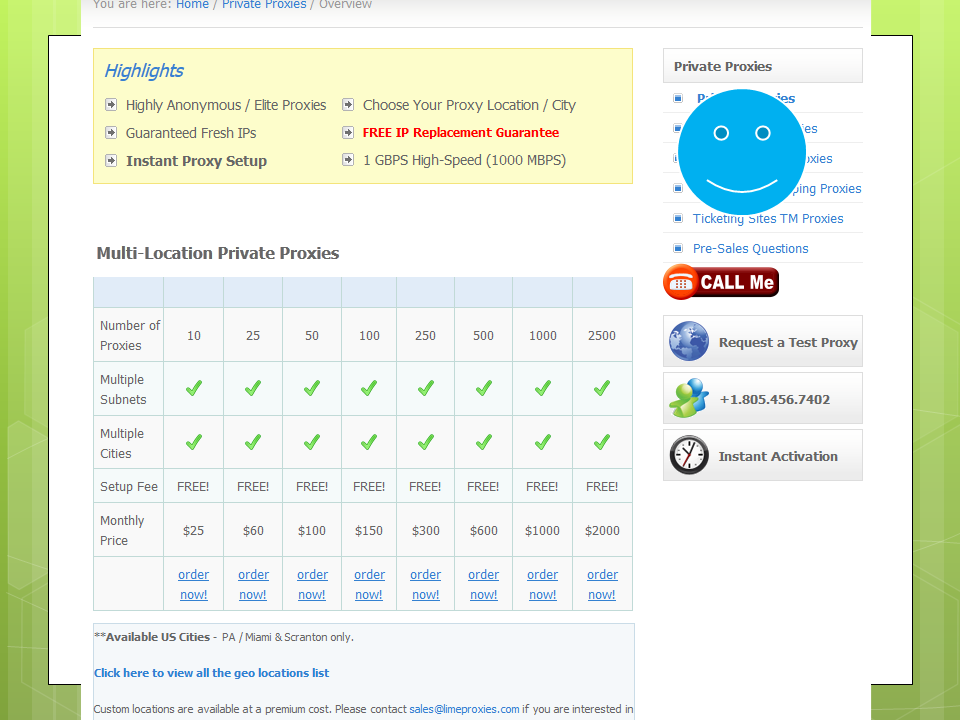Click the Private Proxies sidebar header

pyautogui.click(x=763, y=66)
